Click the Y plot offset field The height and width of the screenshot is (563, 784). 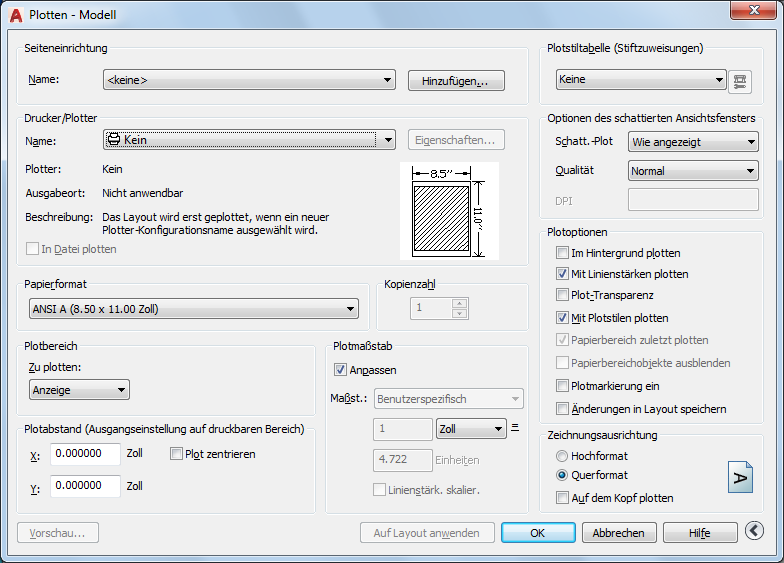coord(85,486)
